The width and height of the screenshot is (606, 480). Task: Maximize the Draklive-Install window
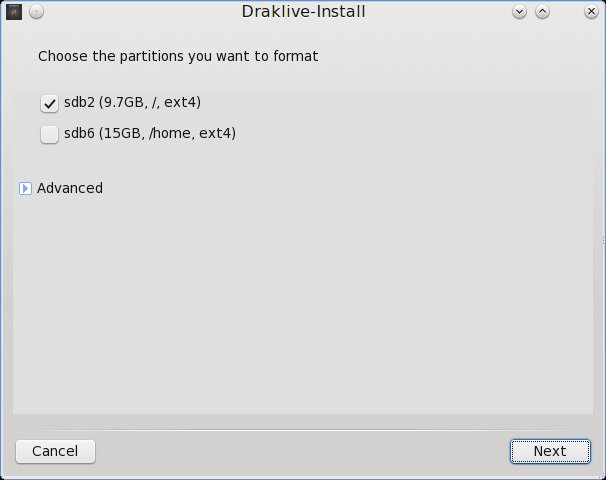pyautogui.click(x=542, y=12)
